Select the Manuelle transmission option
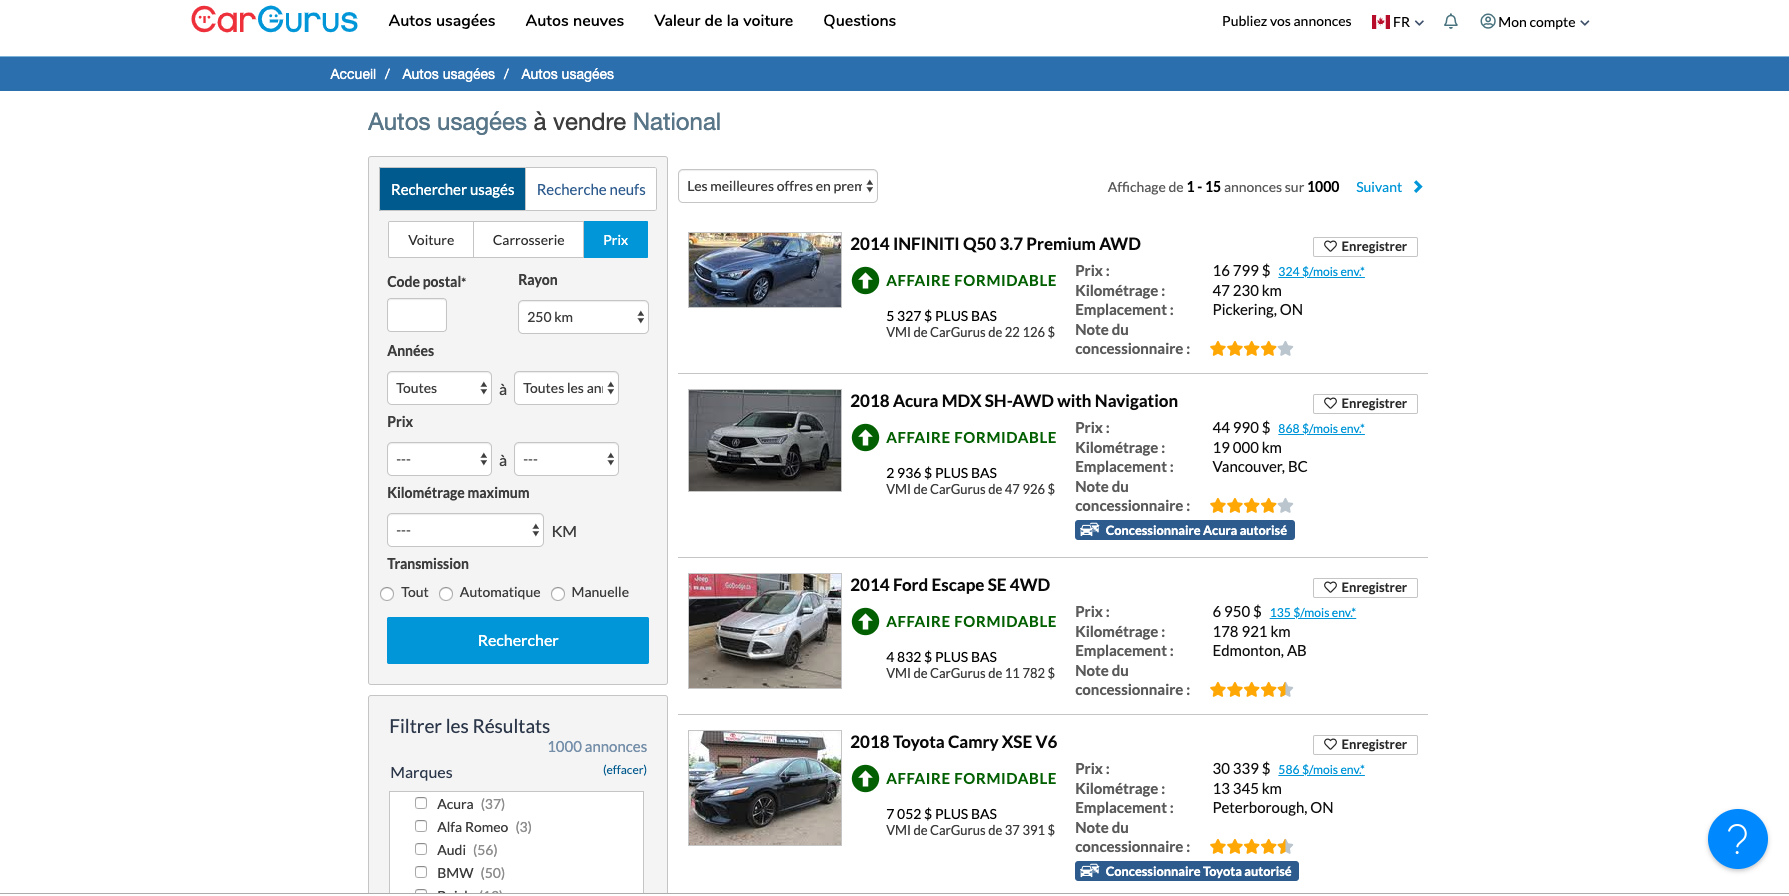Screen dimensions: 1789x896 (x=558, y=594)
